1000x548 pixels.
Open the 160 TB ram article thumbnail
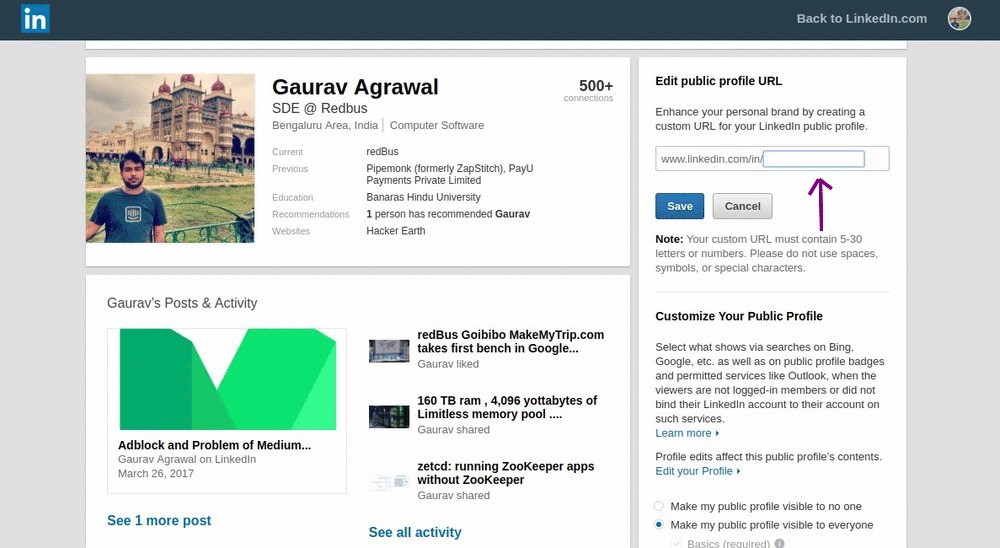[x=389, y=416]
